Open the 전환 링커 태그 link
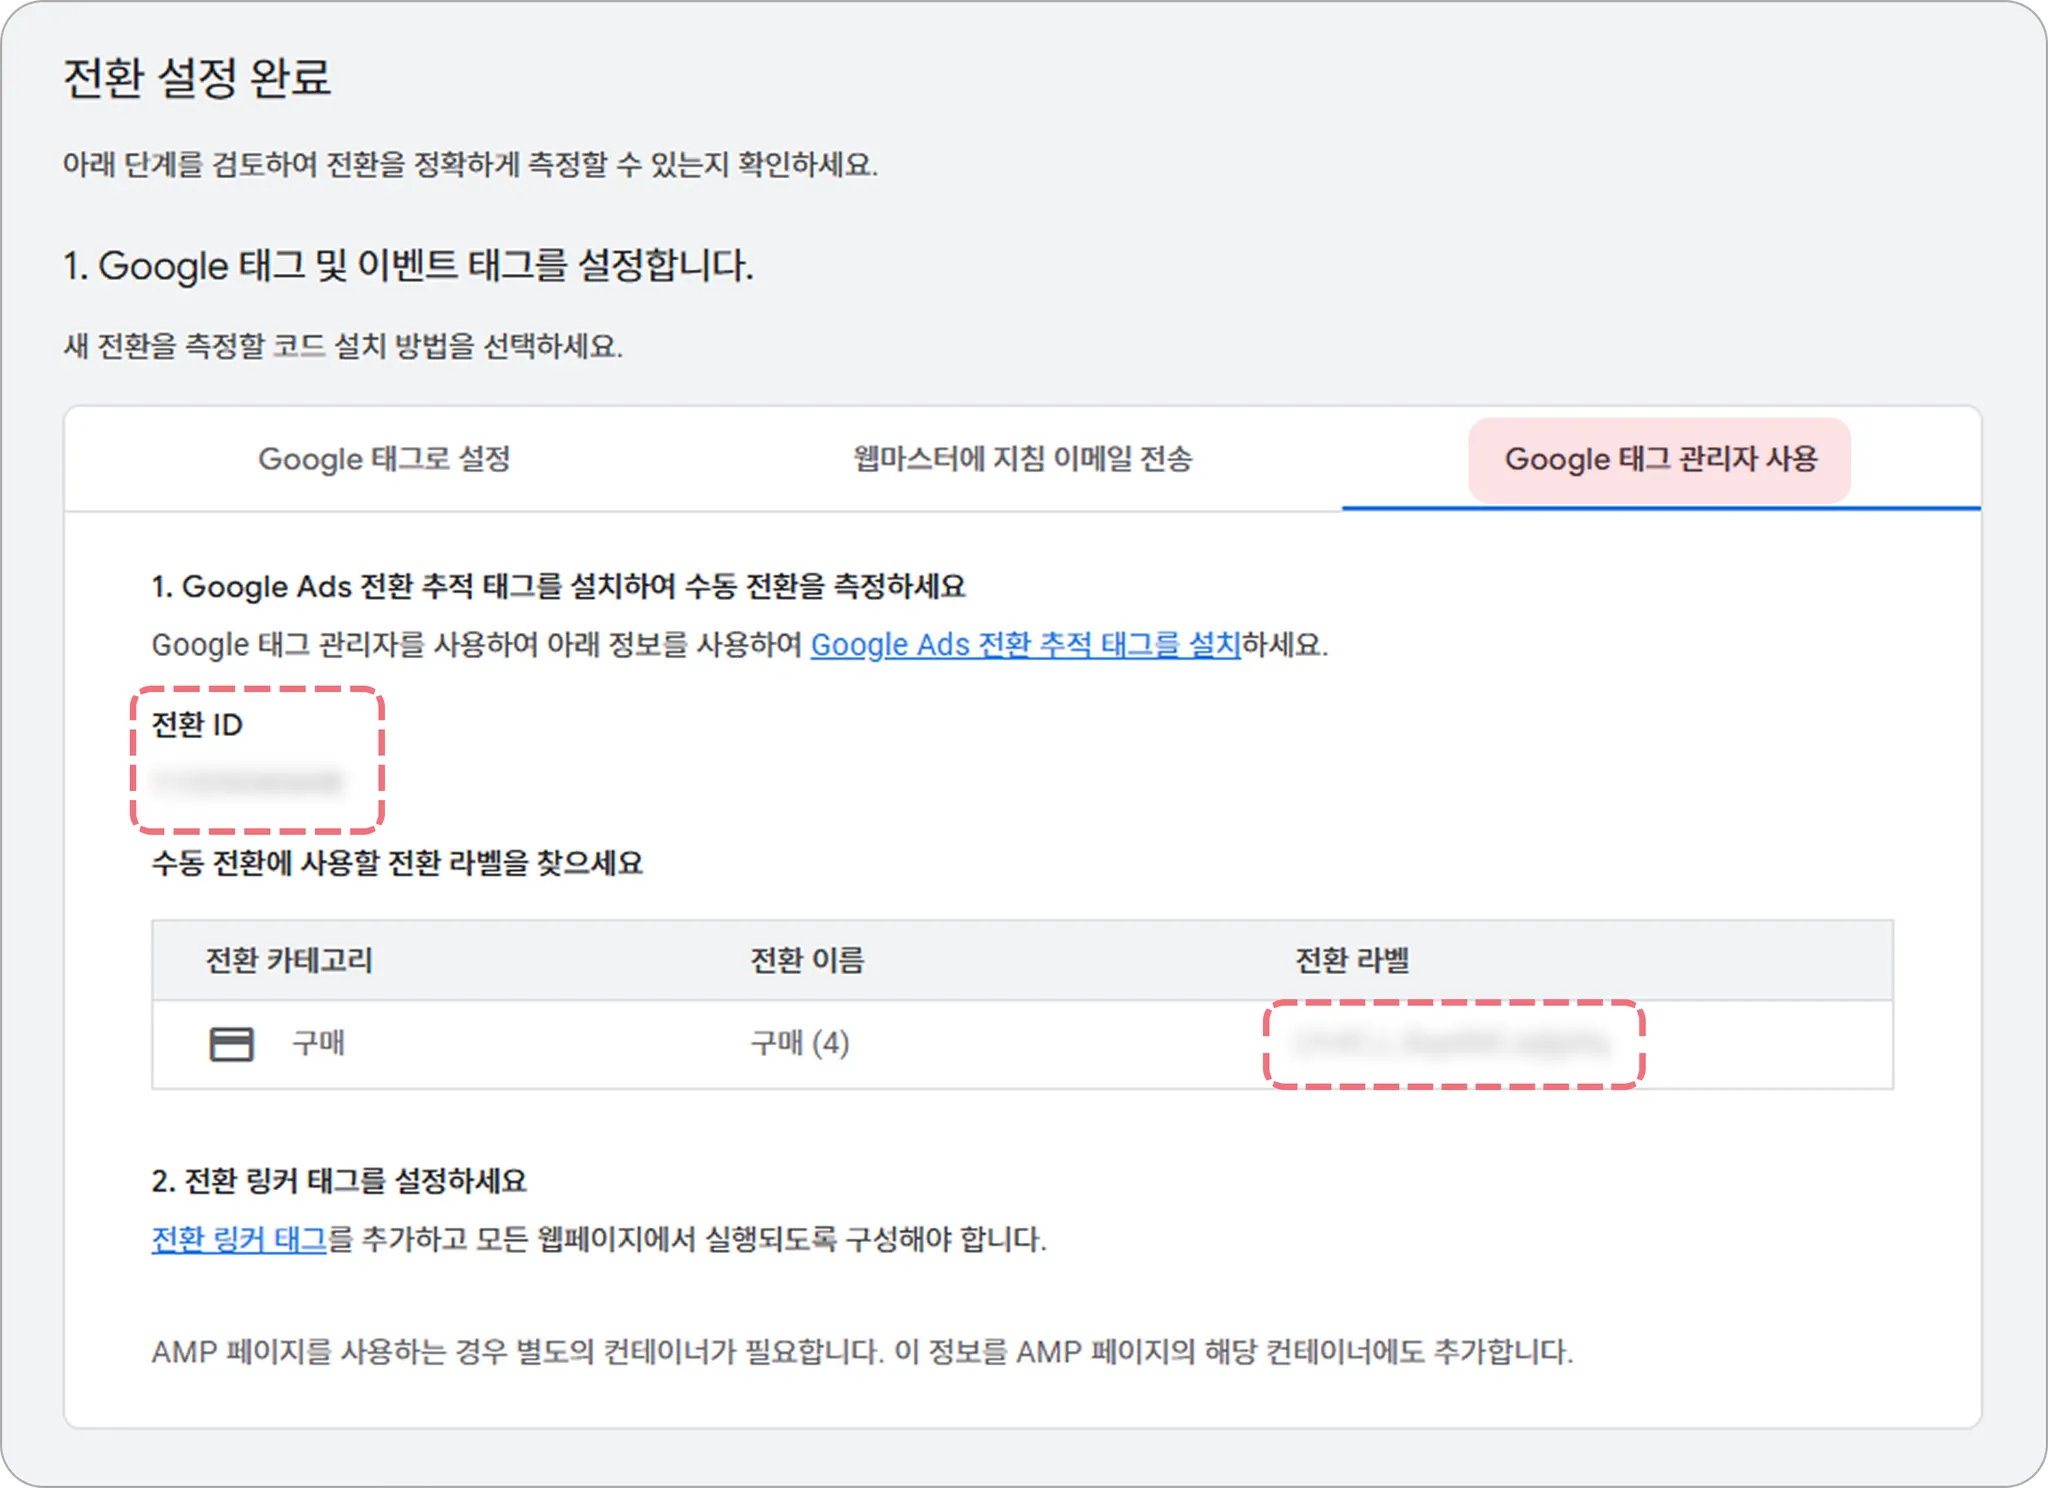Screen dimensions: 2048x1488 tap(239, 1239)
